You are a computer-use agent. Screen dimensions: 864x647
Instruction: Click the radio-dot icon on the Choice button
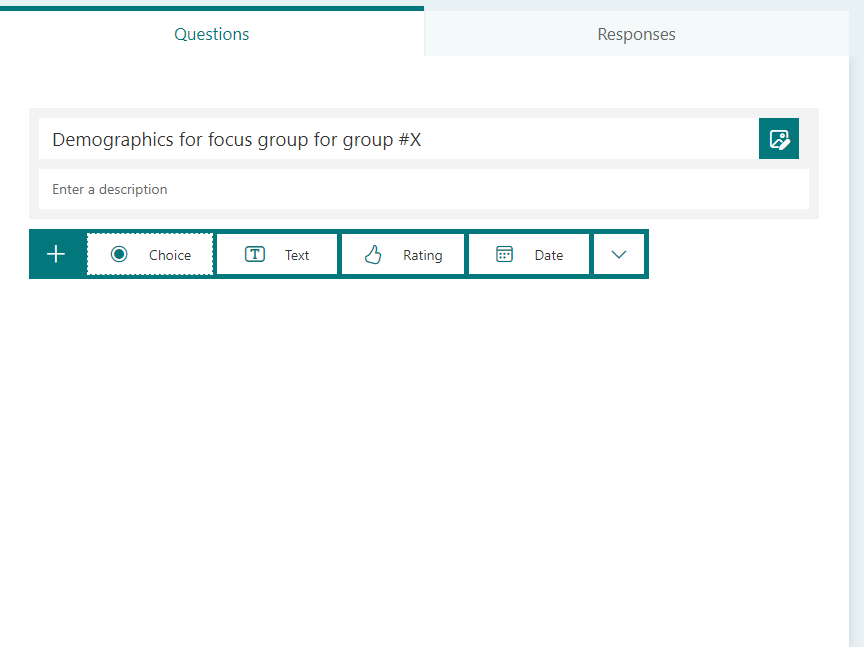click(119, 254)
